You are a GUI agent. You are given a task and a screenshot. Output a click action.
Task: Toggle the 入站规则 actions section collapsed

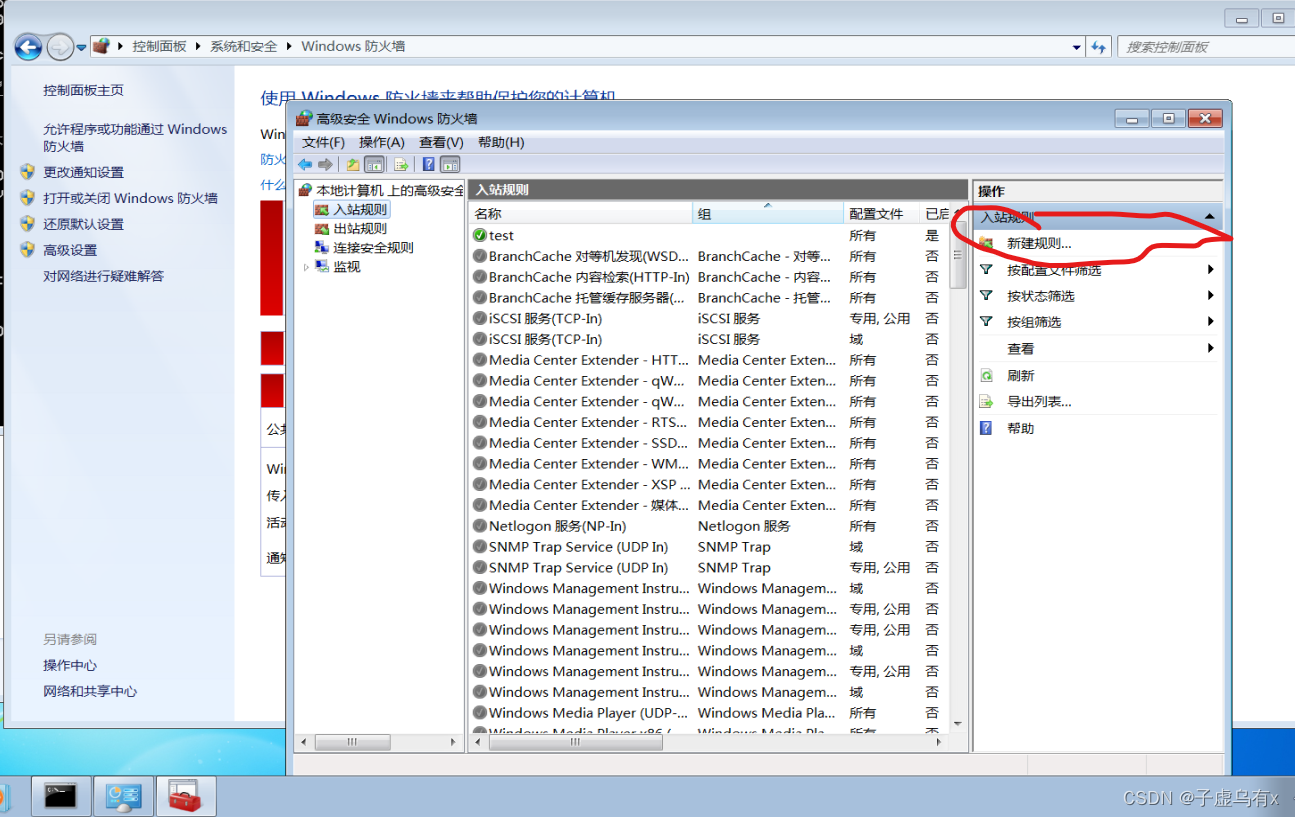tap(1208, 217)
